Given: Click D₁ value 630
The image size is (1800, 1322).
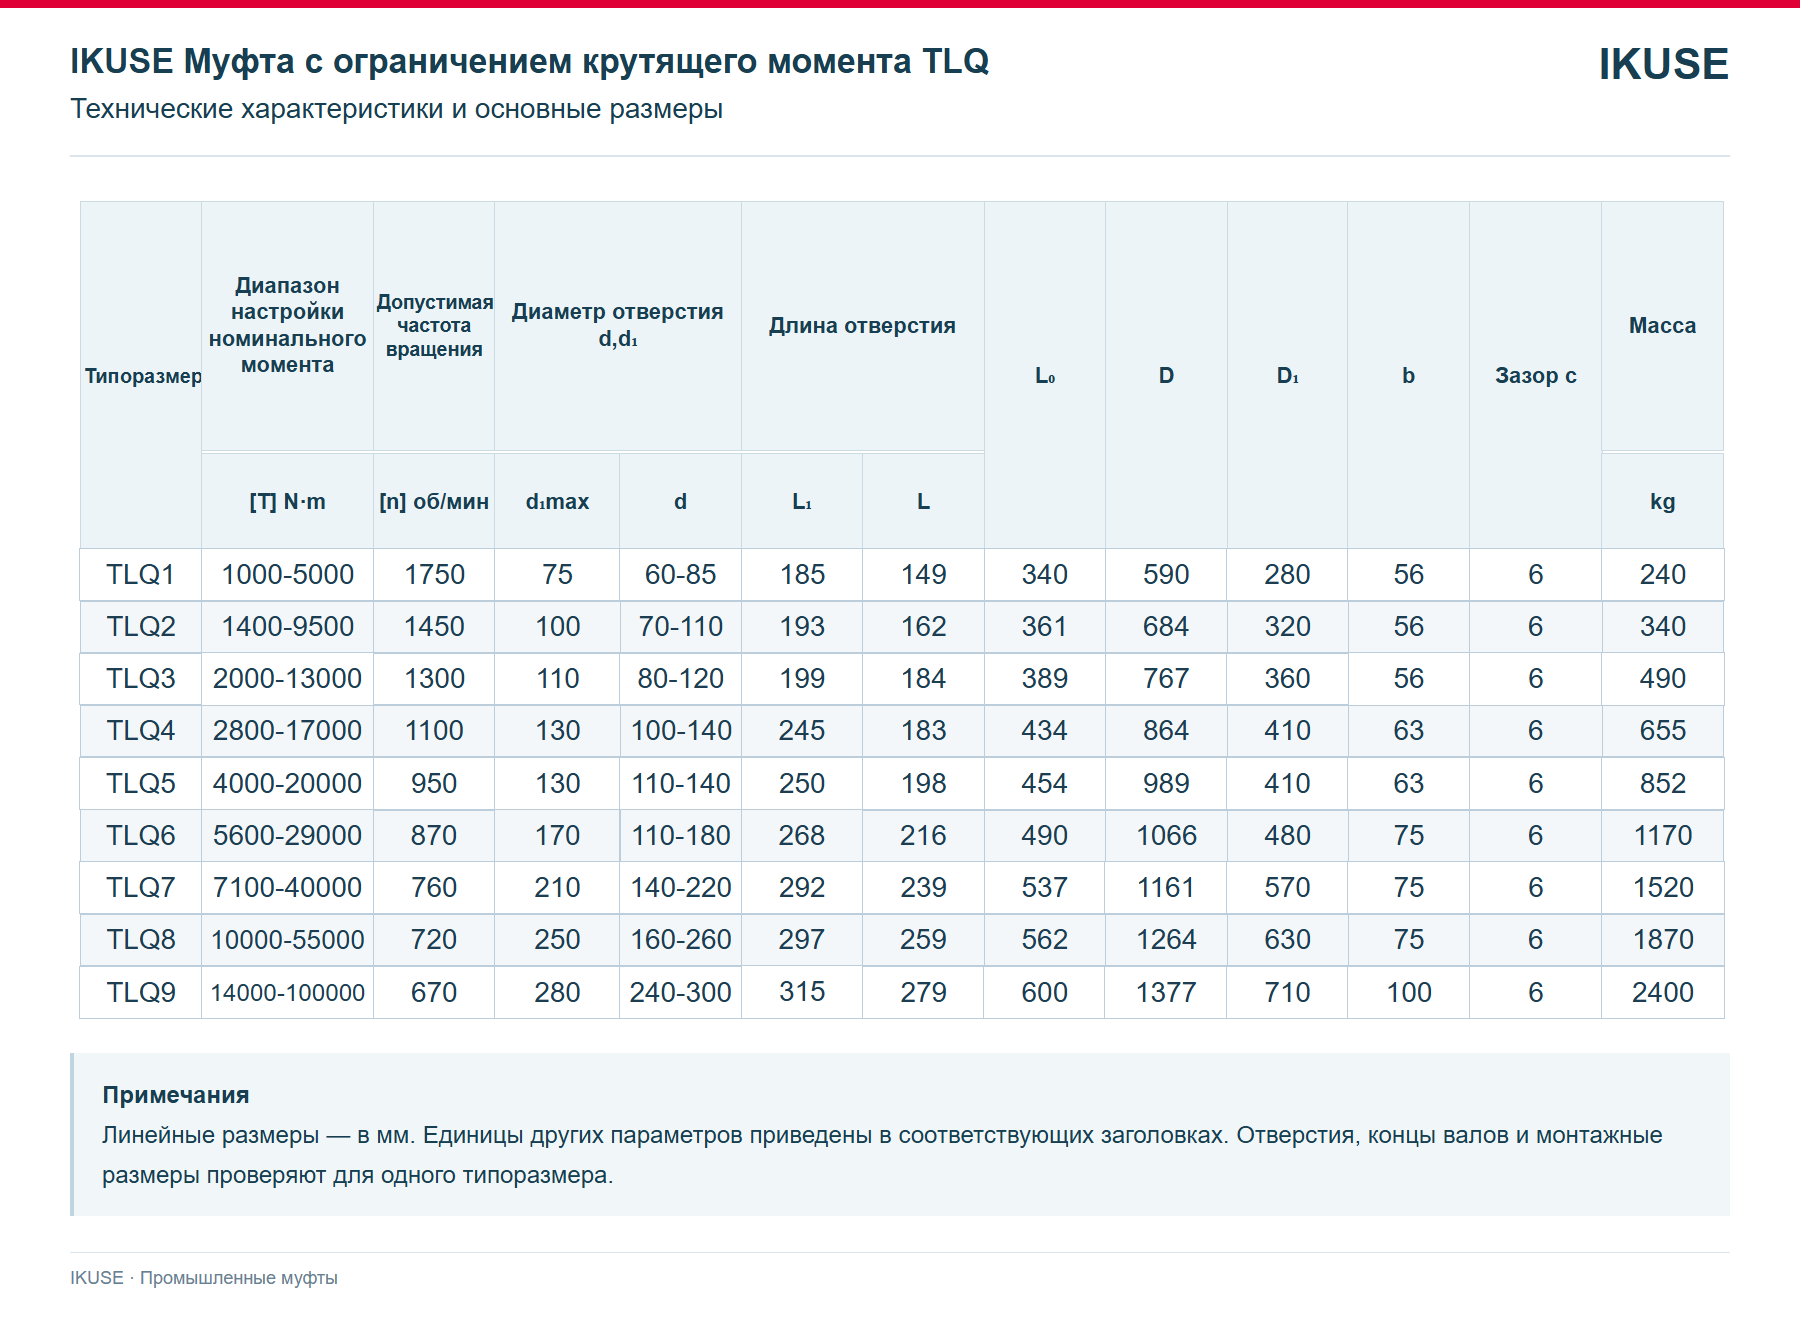Looking at the screenshot, I should coord(1287,939).
